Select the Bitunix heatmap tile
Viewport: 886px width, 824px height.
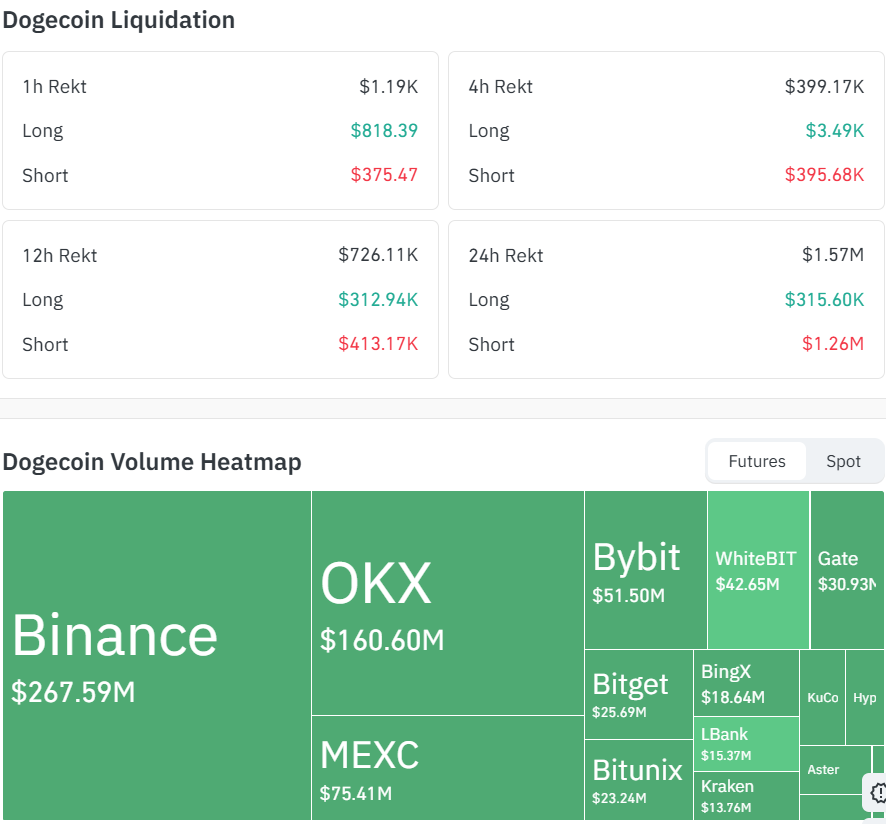(x=639, y=780)
